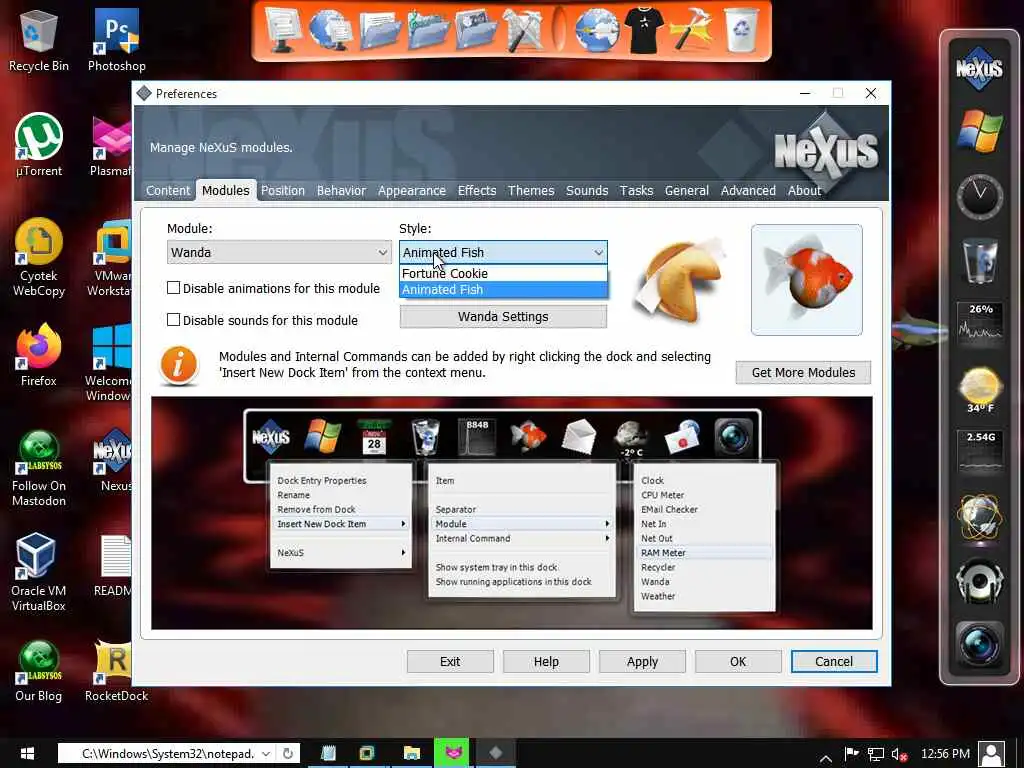Confirm with the OK button

[738, 662]
